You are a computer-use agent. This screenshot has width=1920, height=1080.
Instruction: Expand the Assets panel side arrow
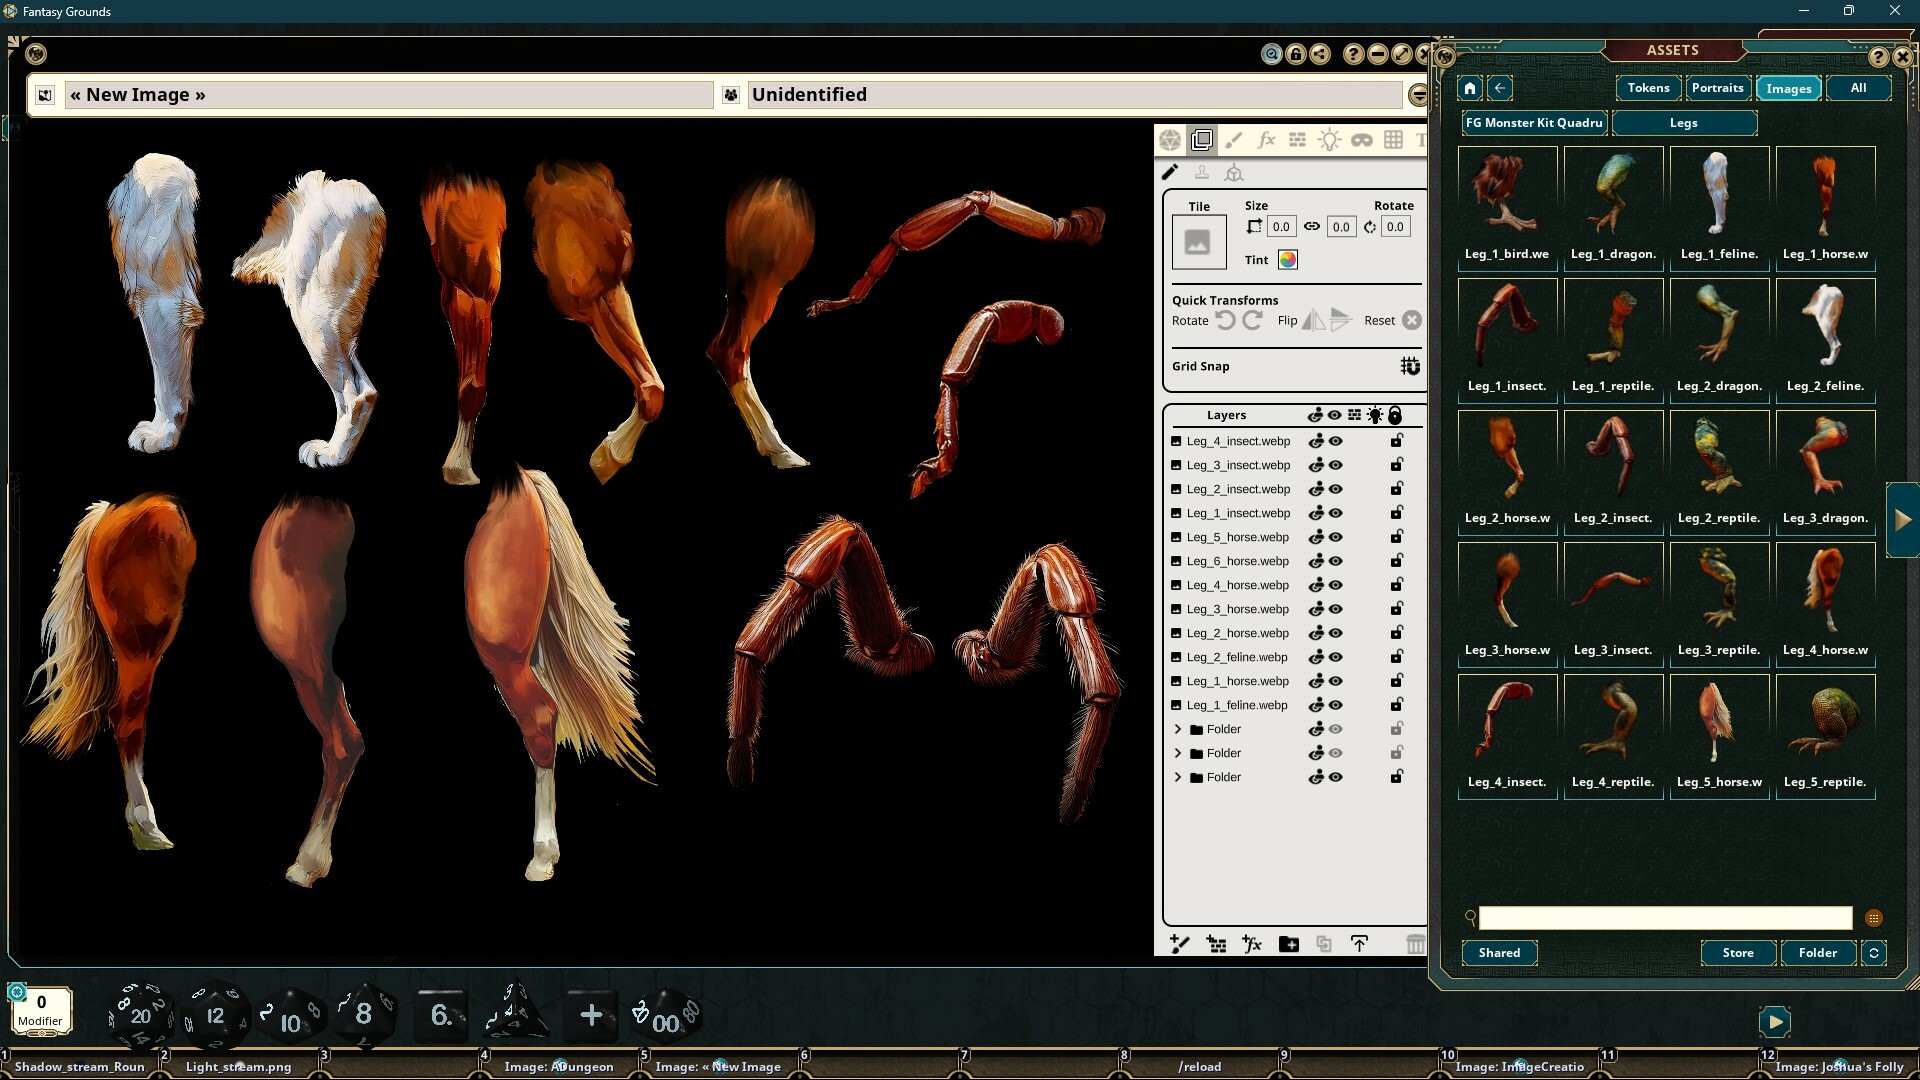tap(1903, 519)
